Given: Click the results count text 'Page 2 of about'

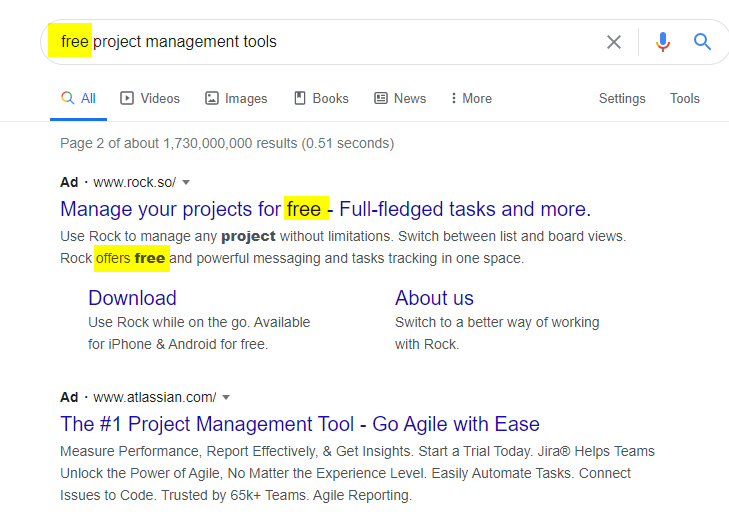Looking at the screenshot, I should [227, 143].
